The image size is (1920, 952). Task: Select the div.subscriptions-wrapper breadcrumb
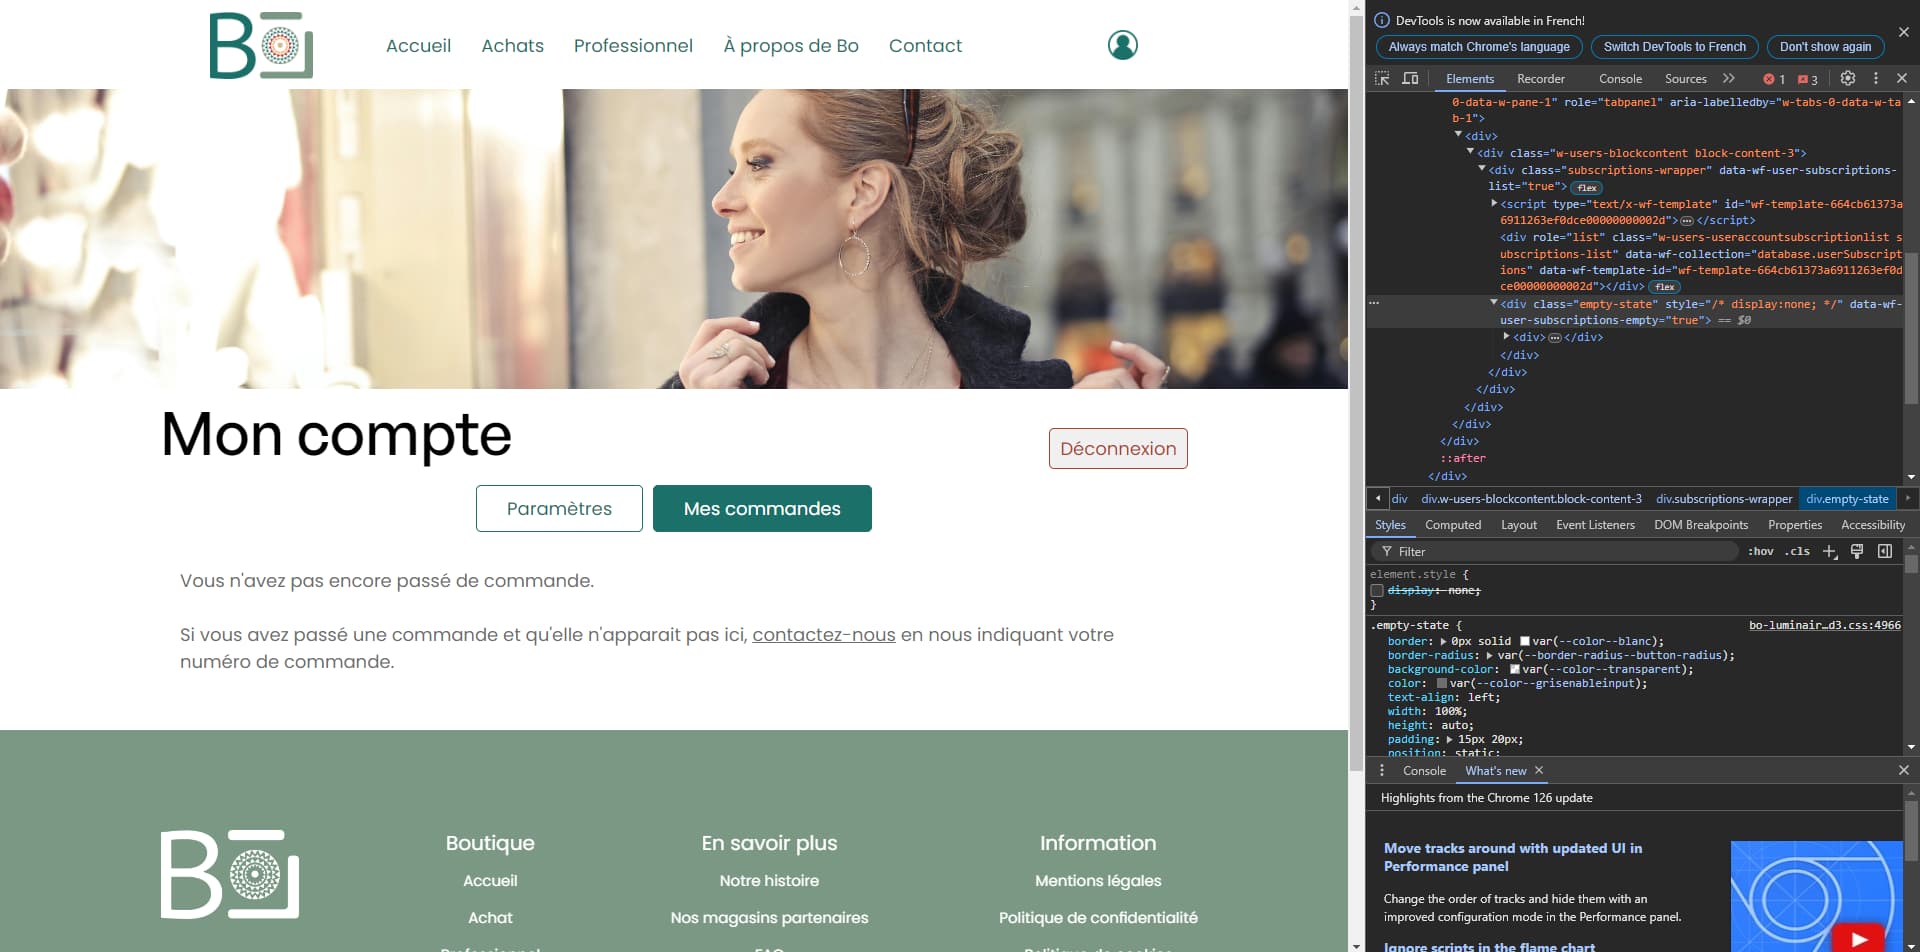pyautogui.click(x=1724, y=499)
